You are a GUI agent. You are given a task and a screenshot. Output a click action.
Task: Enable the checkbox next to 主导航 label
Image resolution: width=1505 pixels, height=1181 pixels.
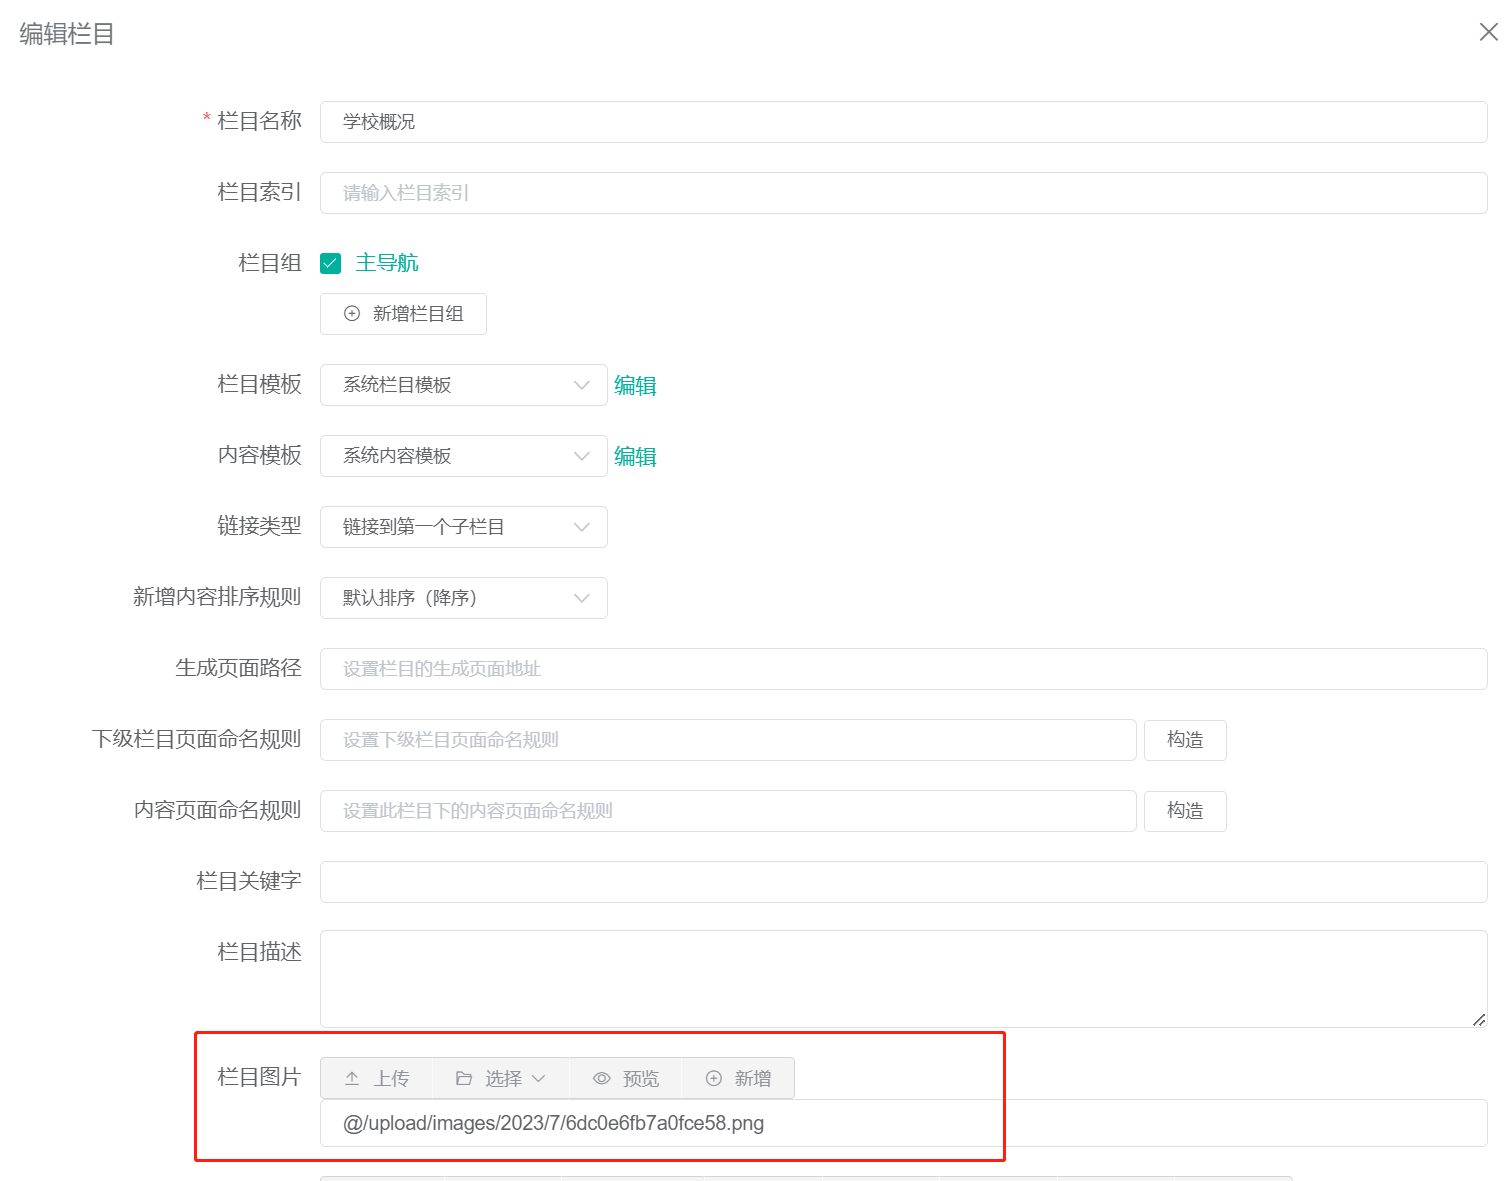click(330, 262)
